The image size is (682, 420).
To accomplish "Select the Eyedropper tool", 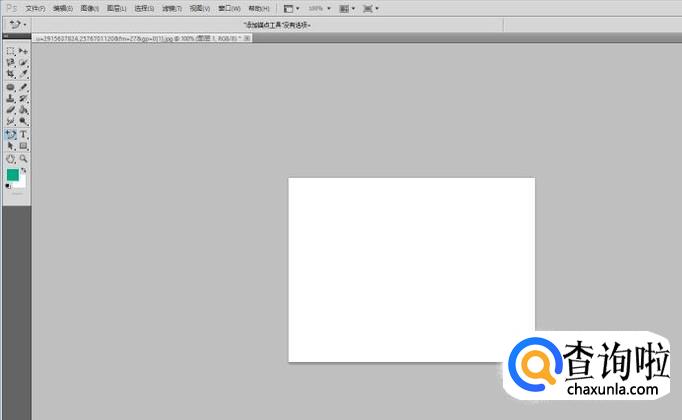I will click(23, 74).
